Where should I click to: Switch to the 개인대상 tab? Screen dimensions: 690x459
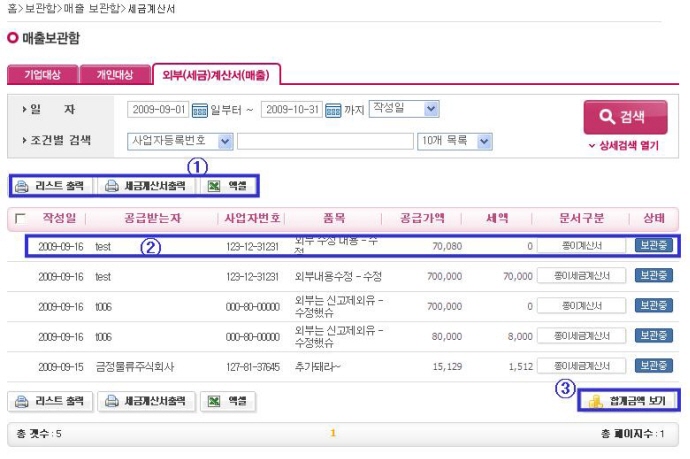113,75
